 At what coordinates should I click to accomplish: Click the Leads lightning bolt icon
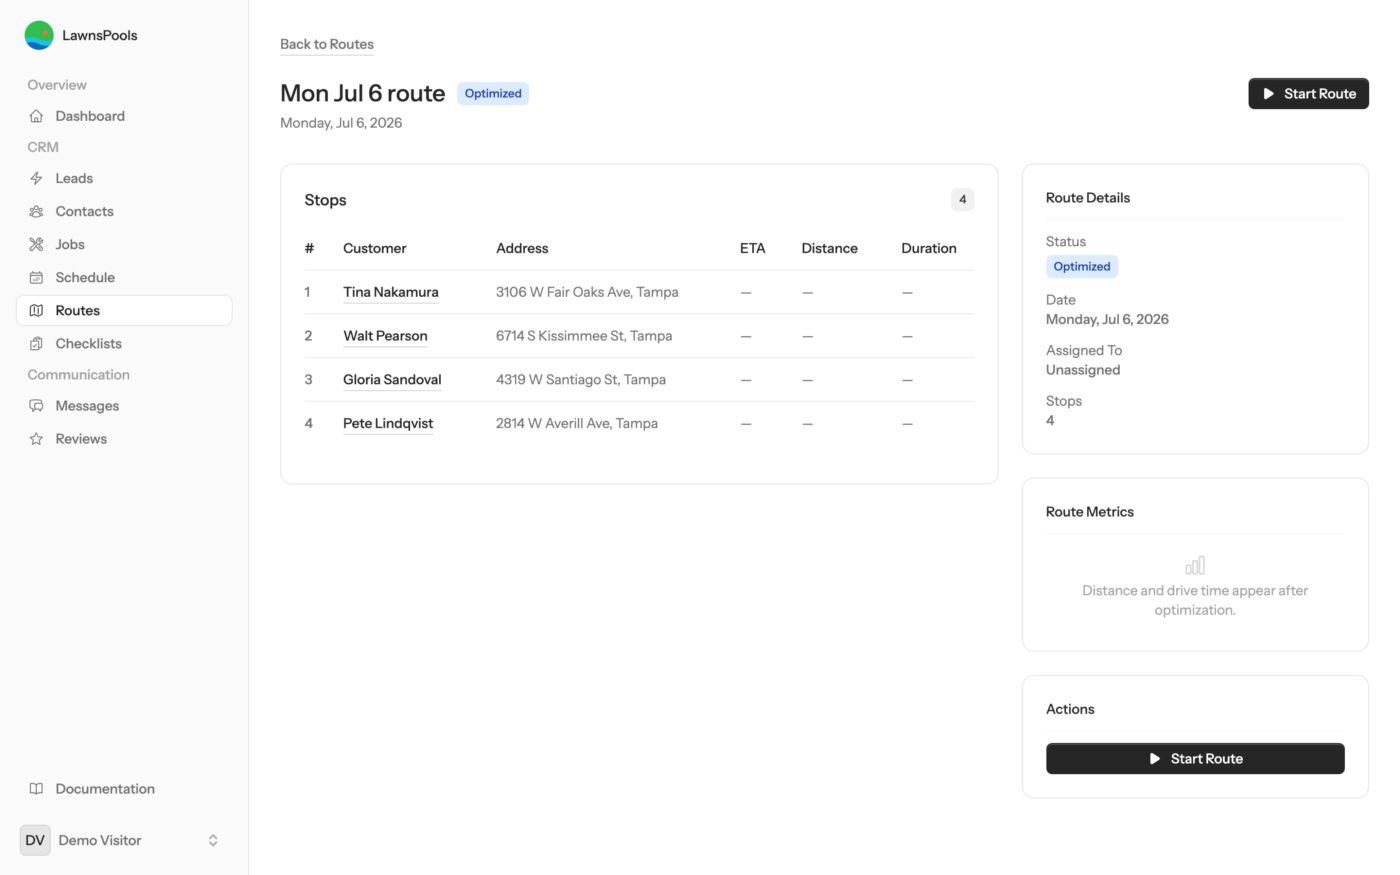(x=36, y=178)
